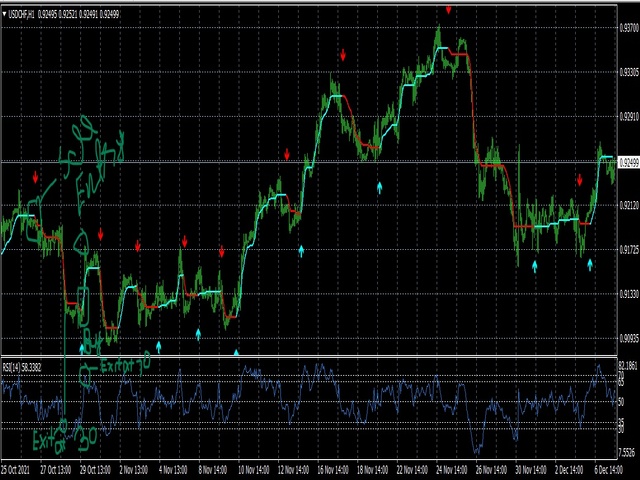The image size is (640, 480).
Task: Click the 0.92120 price axis label
Action: point(629,205)
